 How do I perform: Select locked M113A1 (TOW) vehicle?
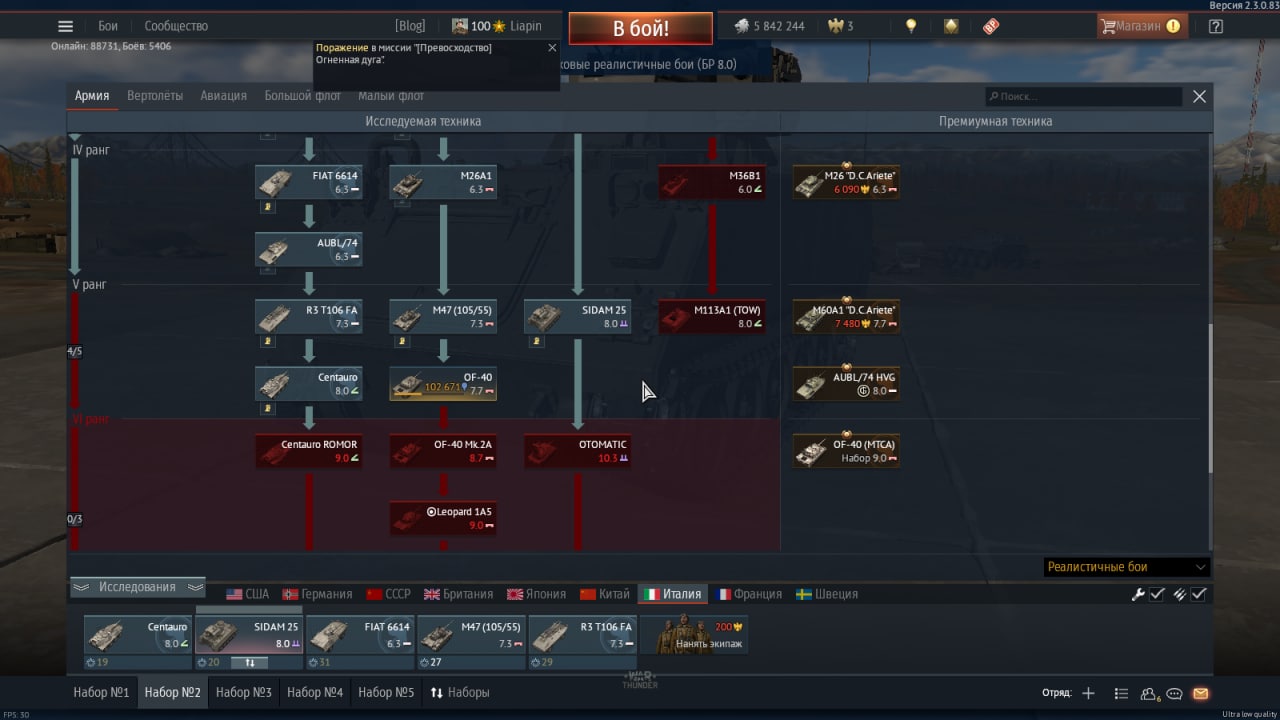pyautogui.click(x=712, y=317)
